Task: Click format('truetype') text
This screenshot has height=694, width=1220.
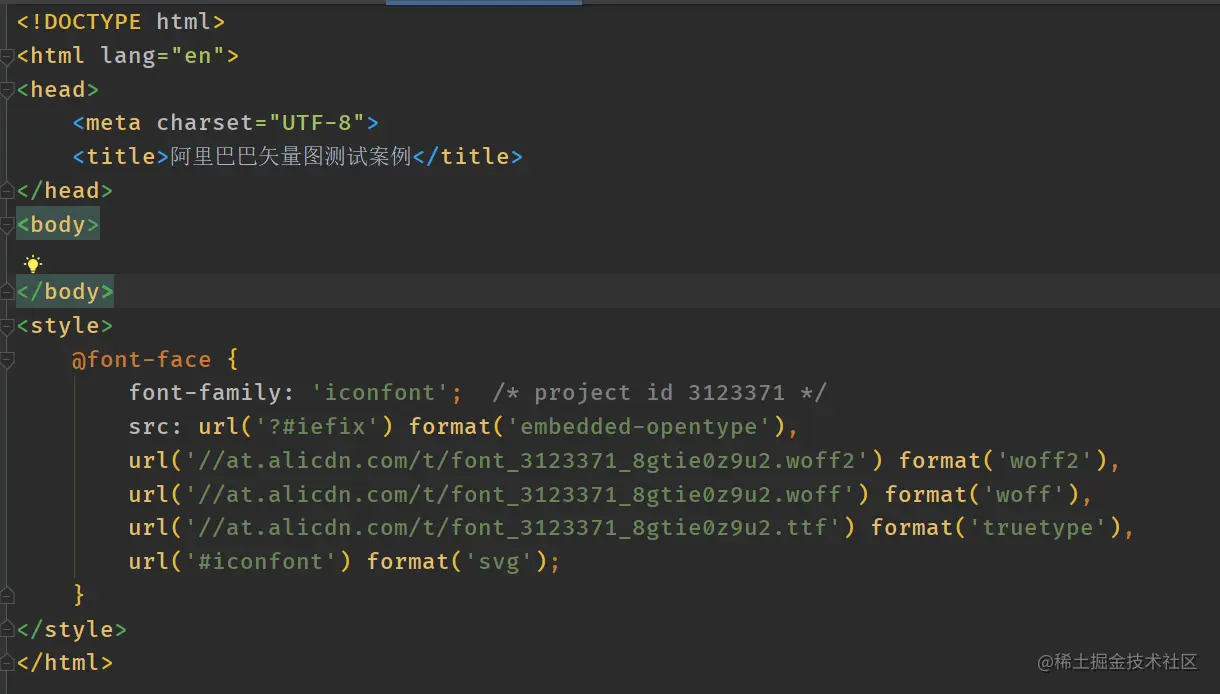Action: pos(995,528)
